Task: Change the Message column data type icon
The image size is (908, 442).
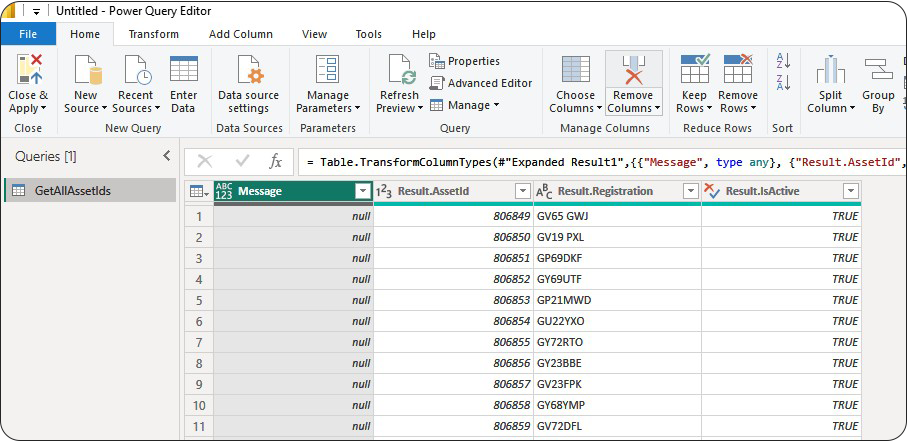Action: tap(224, 191)
